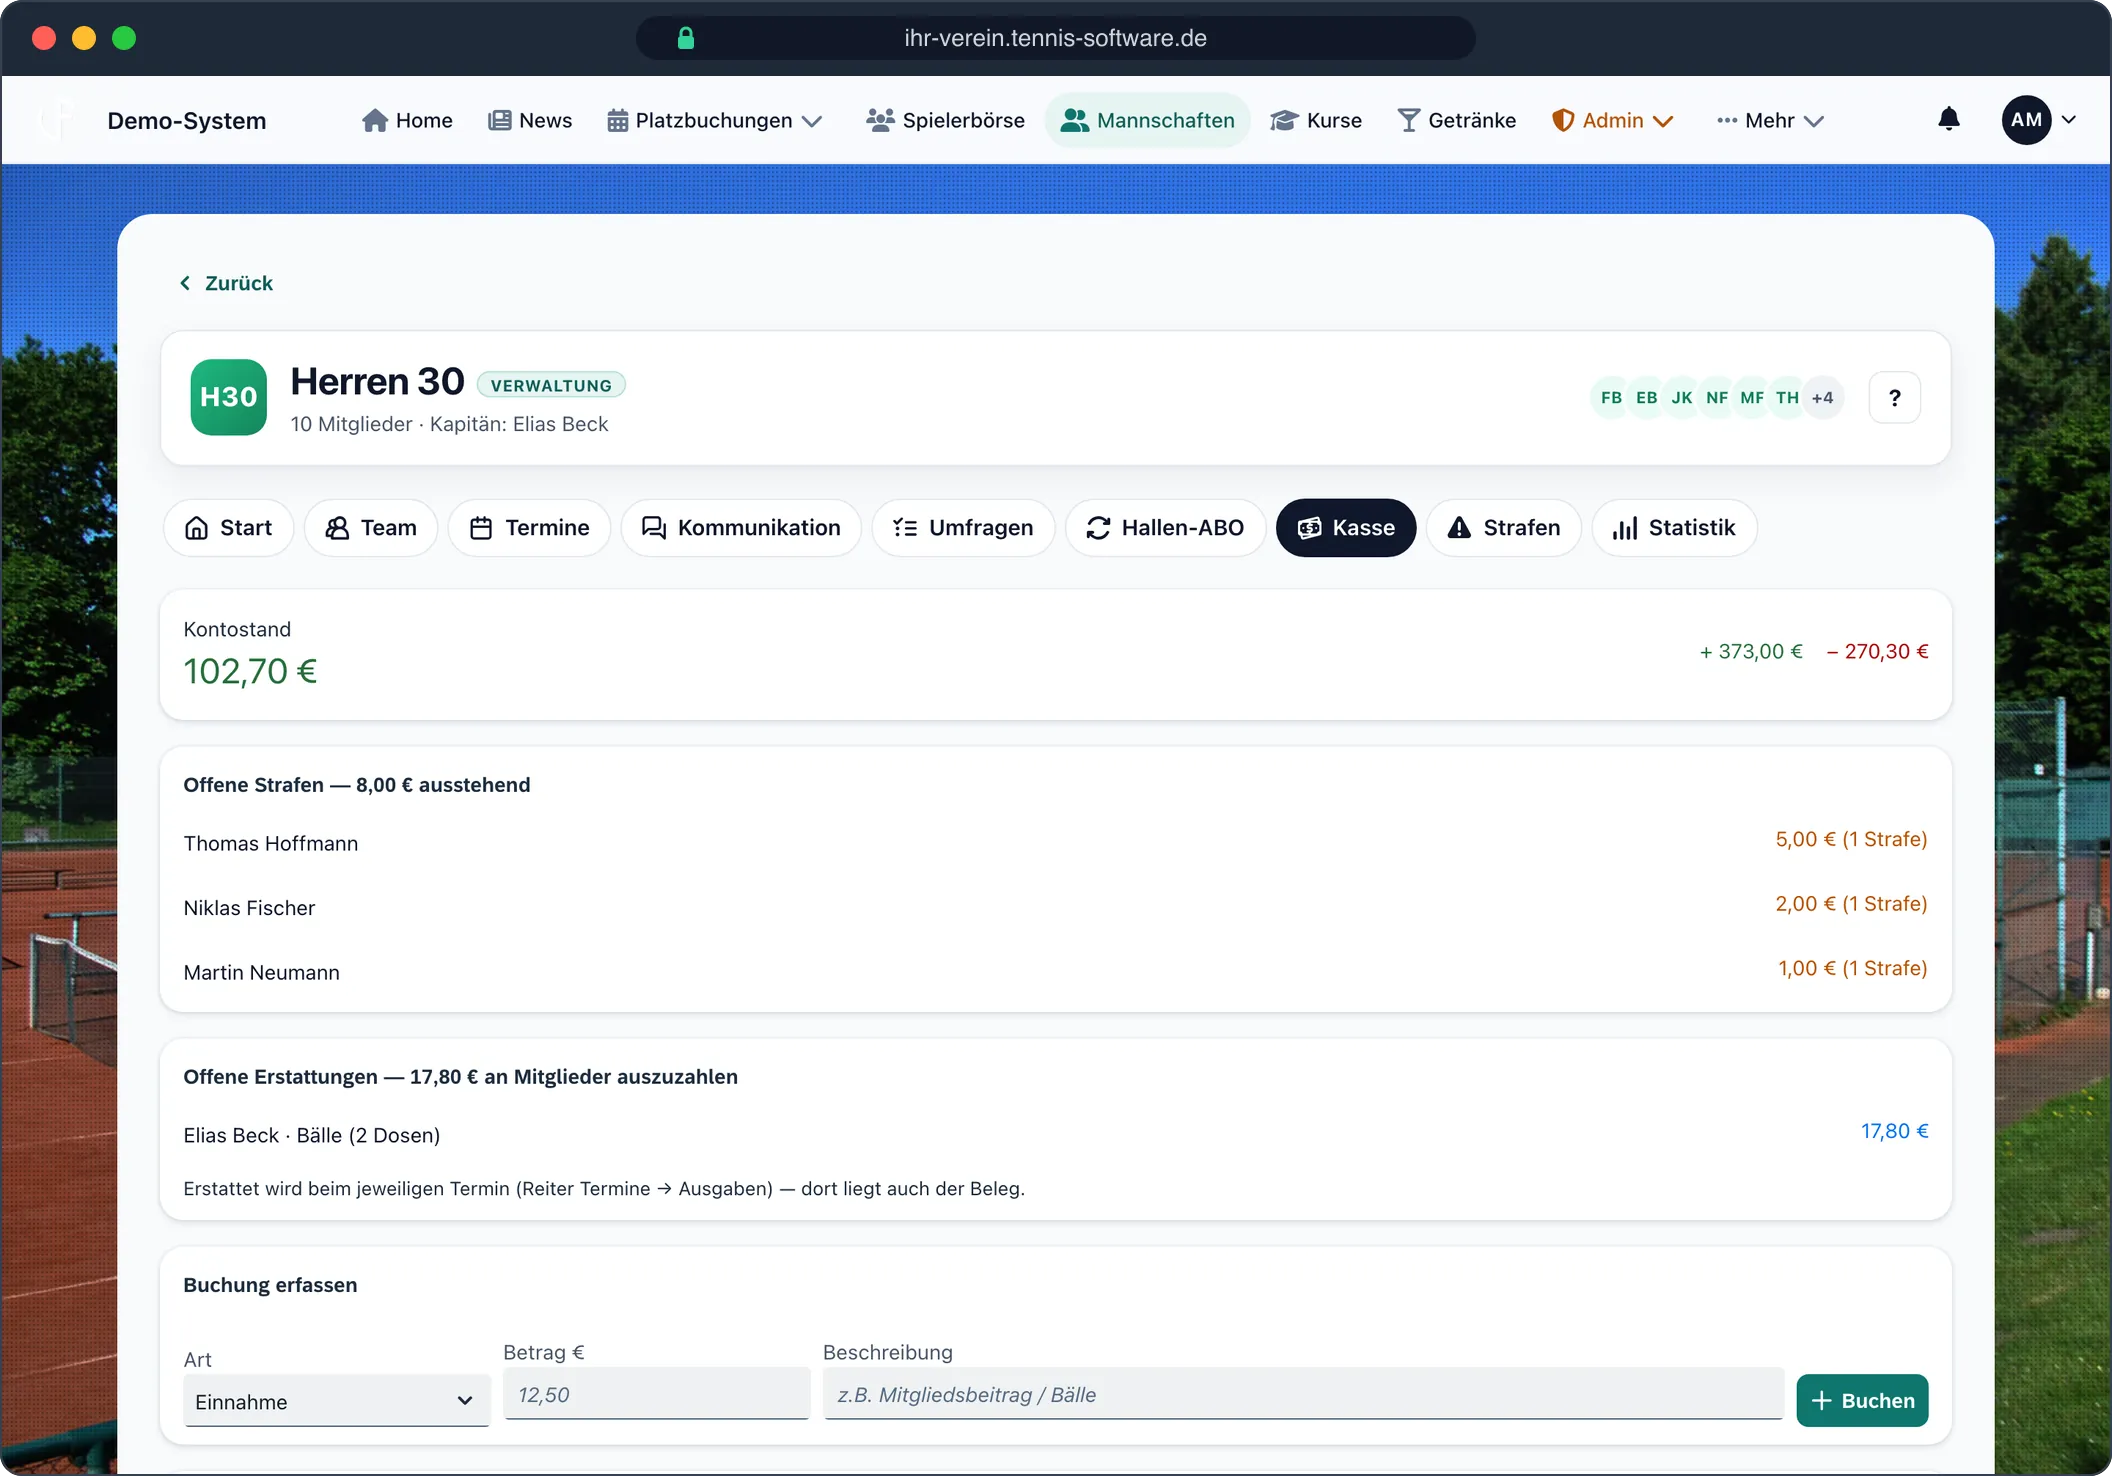Switch to the Team tab
2112x1476 pixels.
pyautogui.click(x=371, y=528)
